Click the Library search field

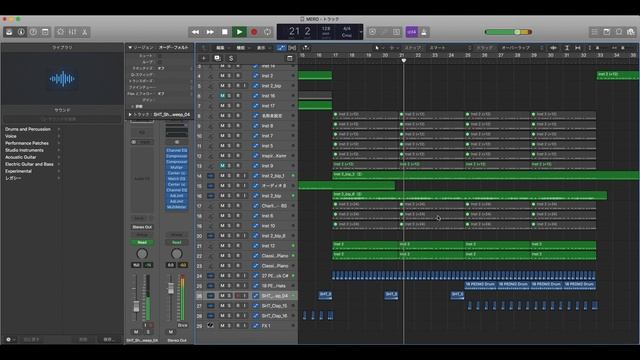click(x=62, y=119)
